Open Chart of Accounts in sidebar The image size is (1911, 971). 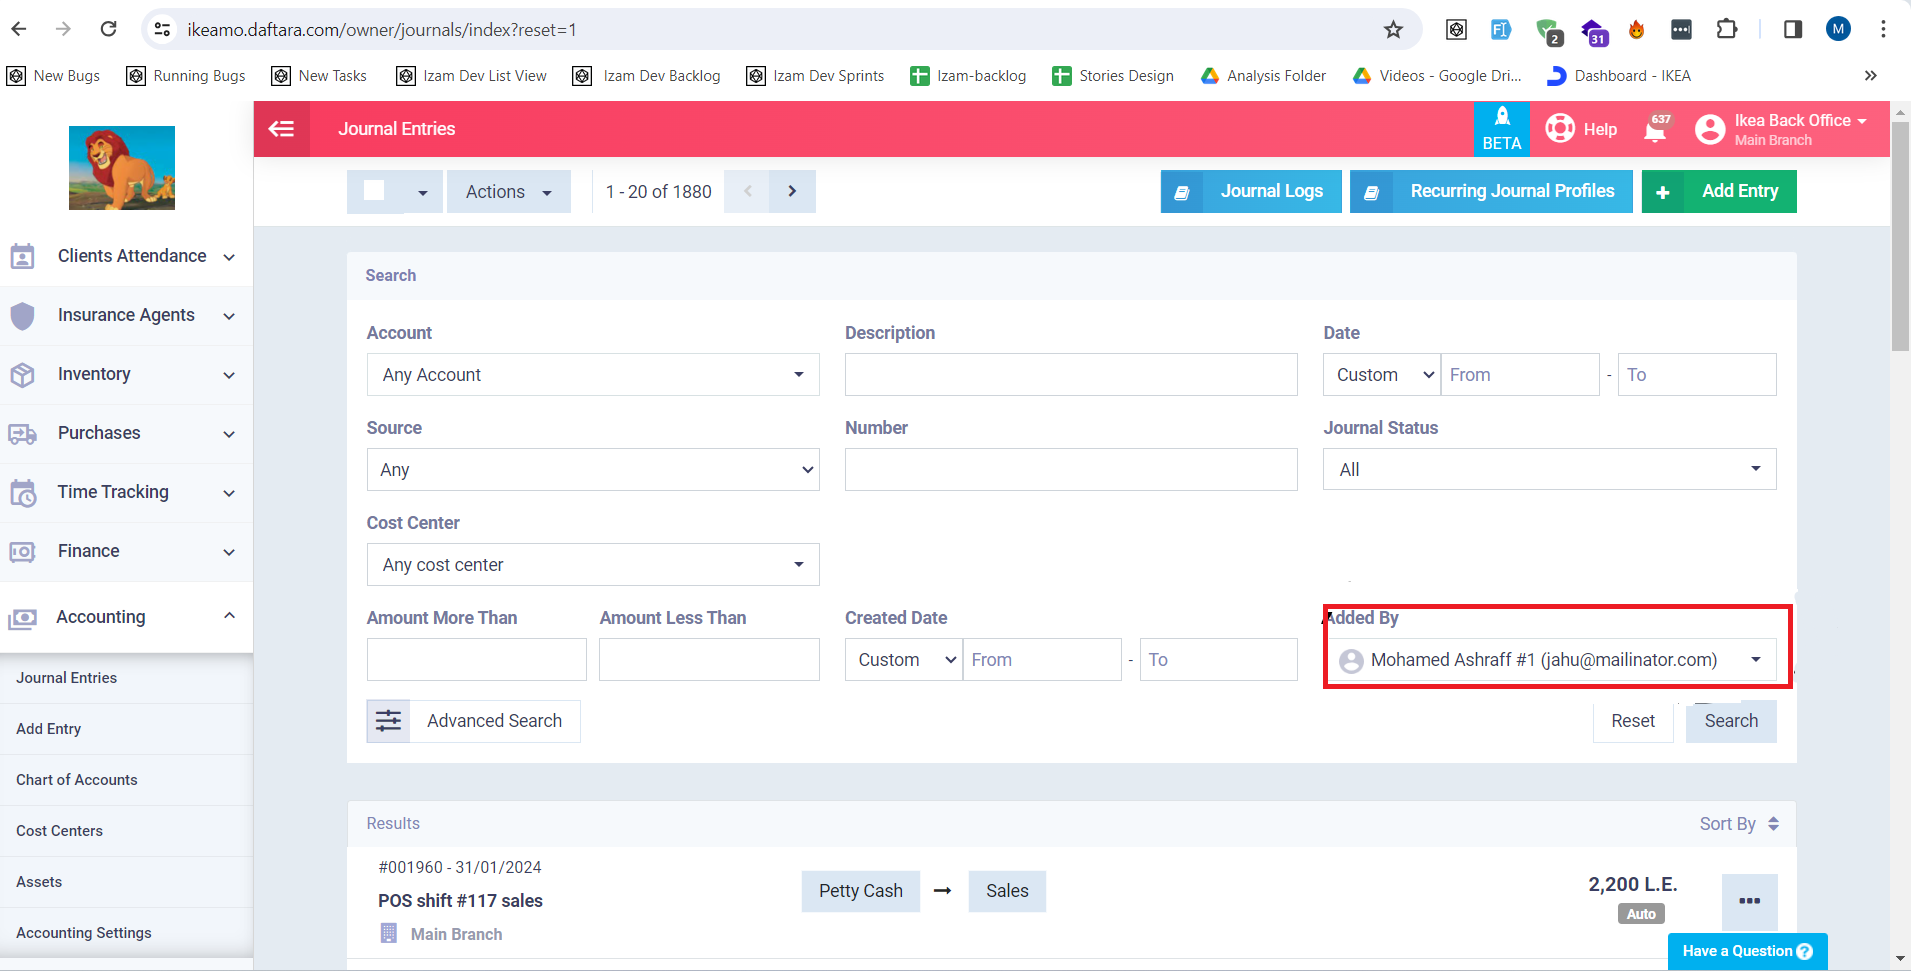pyautogui.click(x=77, y=780)
